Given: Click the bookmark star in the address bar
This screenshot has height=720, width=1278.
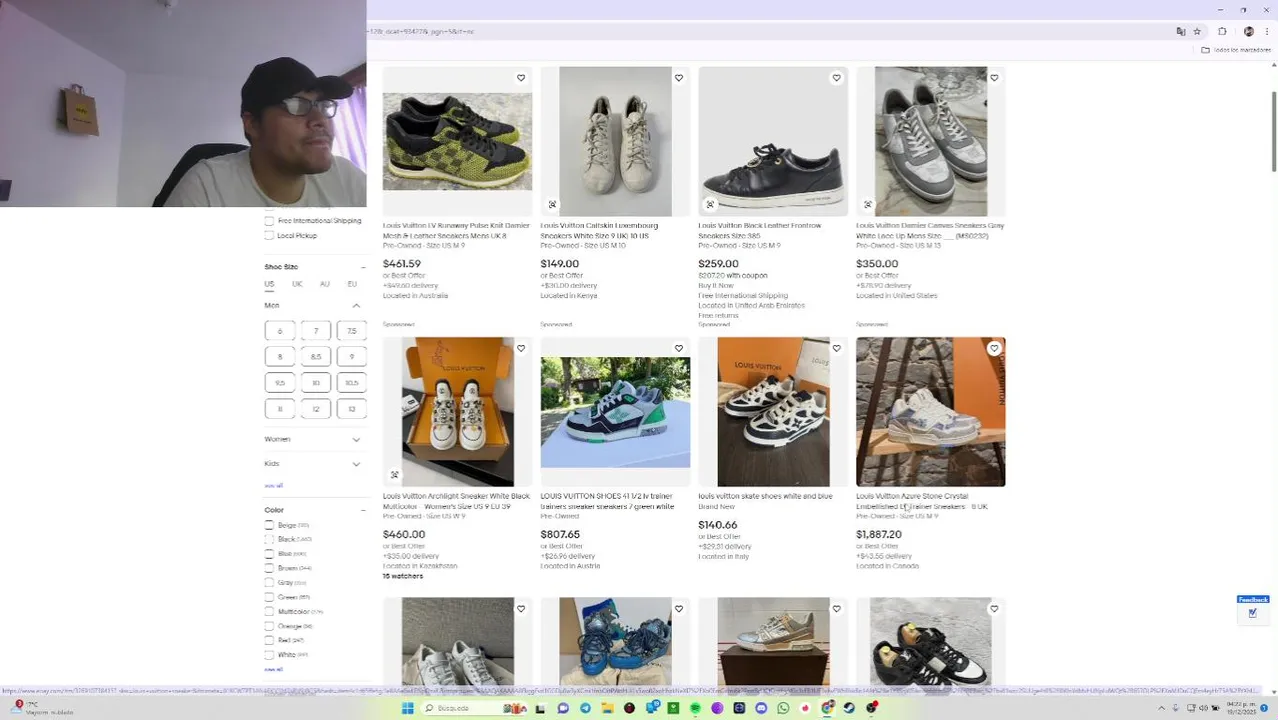Looking at the screenshot, I should [x=1197, y=32].
